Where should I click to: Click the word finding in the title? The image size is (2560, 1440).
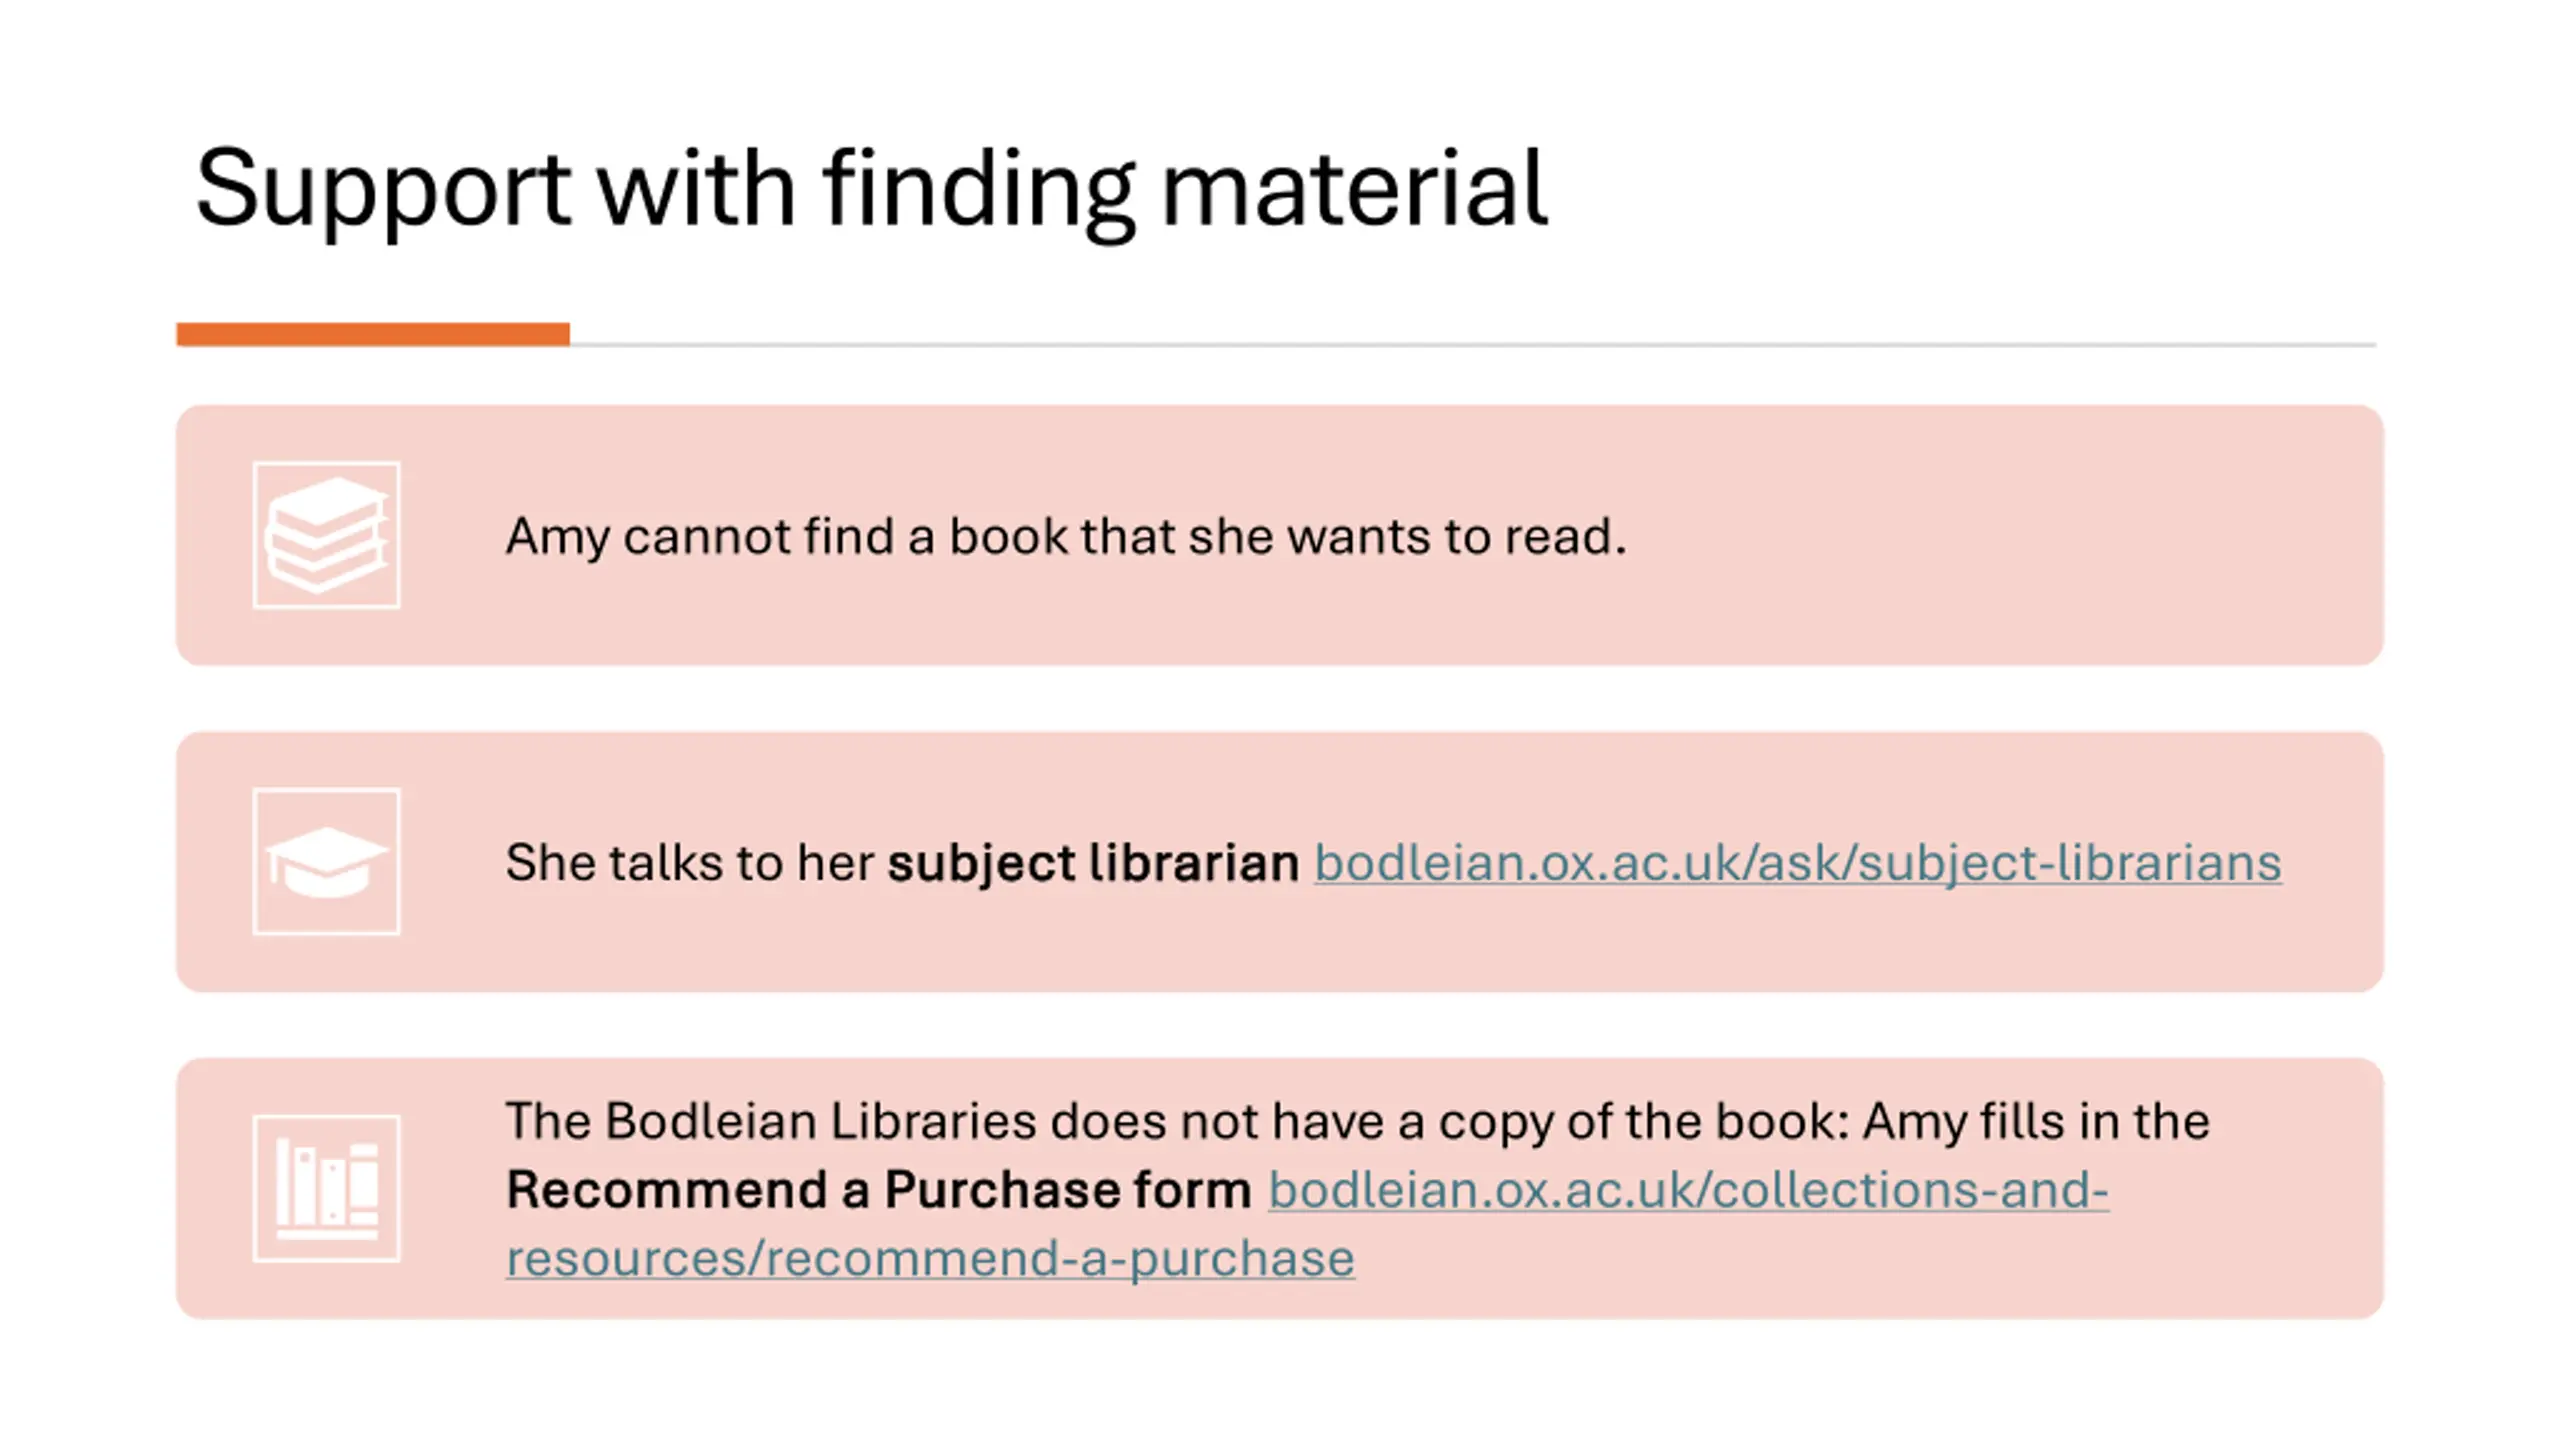(978, 190)
